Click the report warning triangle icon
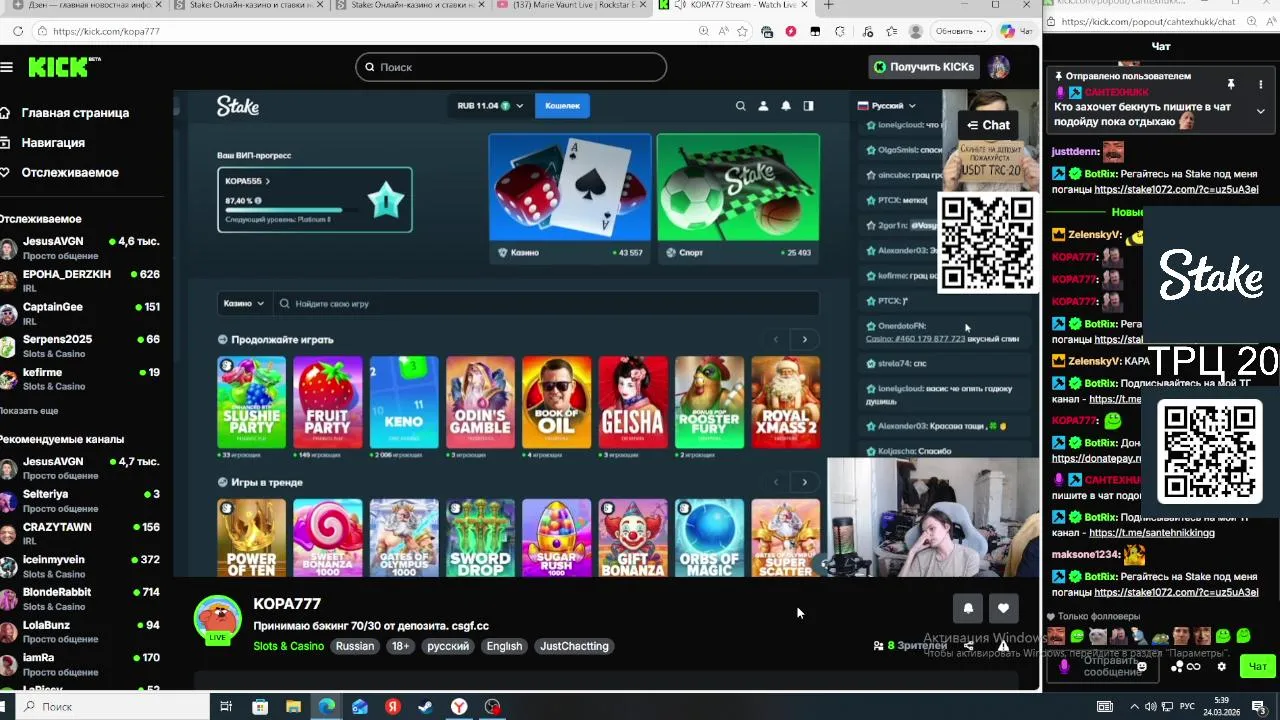The width and height of the screenshot is (1280, 720). pos(1003,646)
